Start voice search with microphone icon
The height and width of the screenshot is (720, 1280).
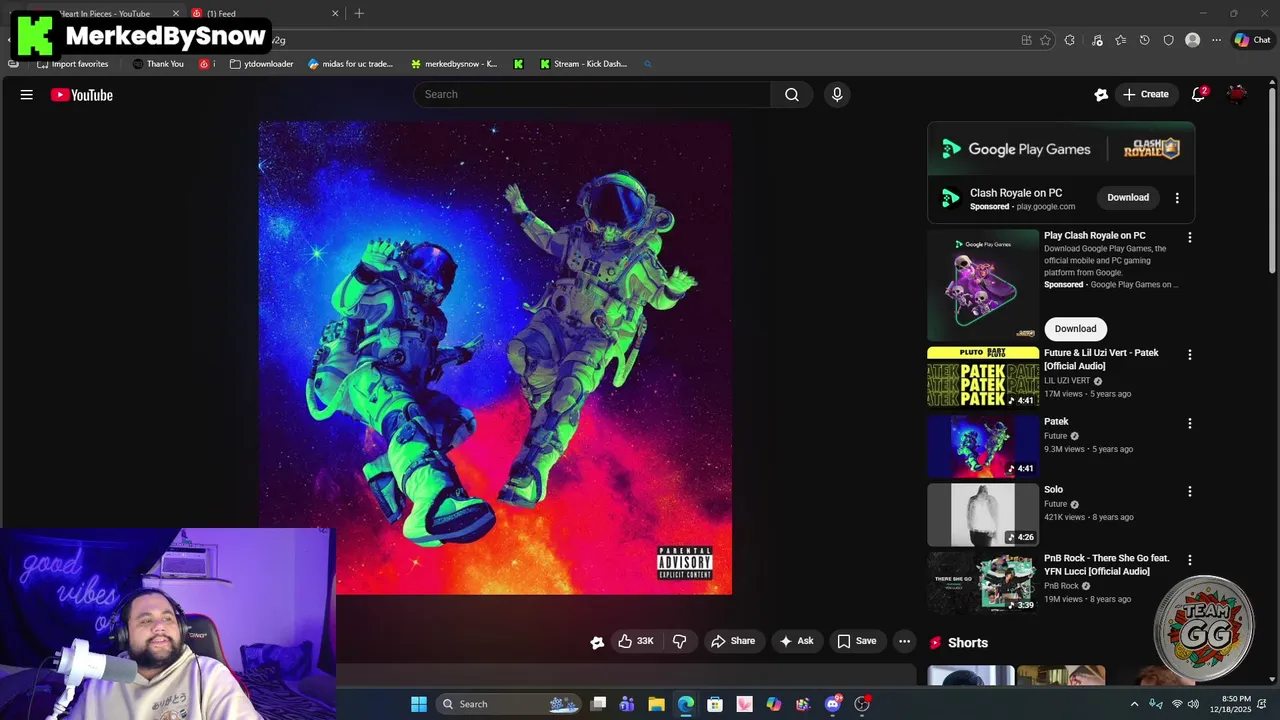pos(837,95)
